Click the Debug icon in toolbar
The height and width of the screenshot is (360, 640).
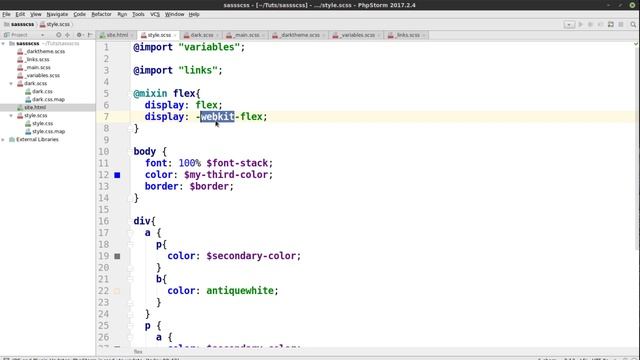click(x=590, y=24)
